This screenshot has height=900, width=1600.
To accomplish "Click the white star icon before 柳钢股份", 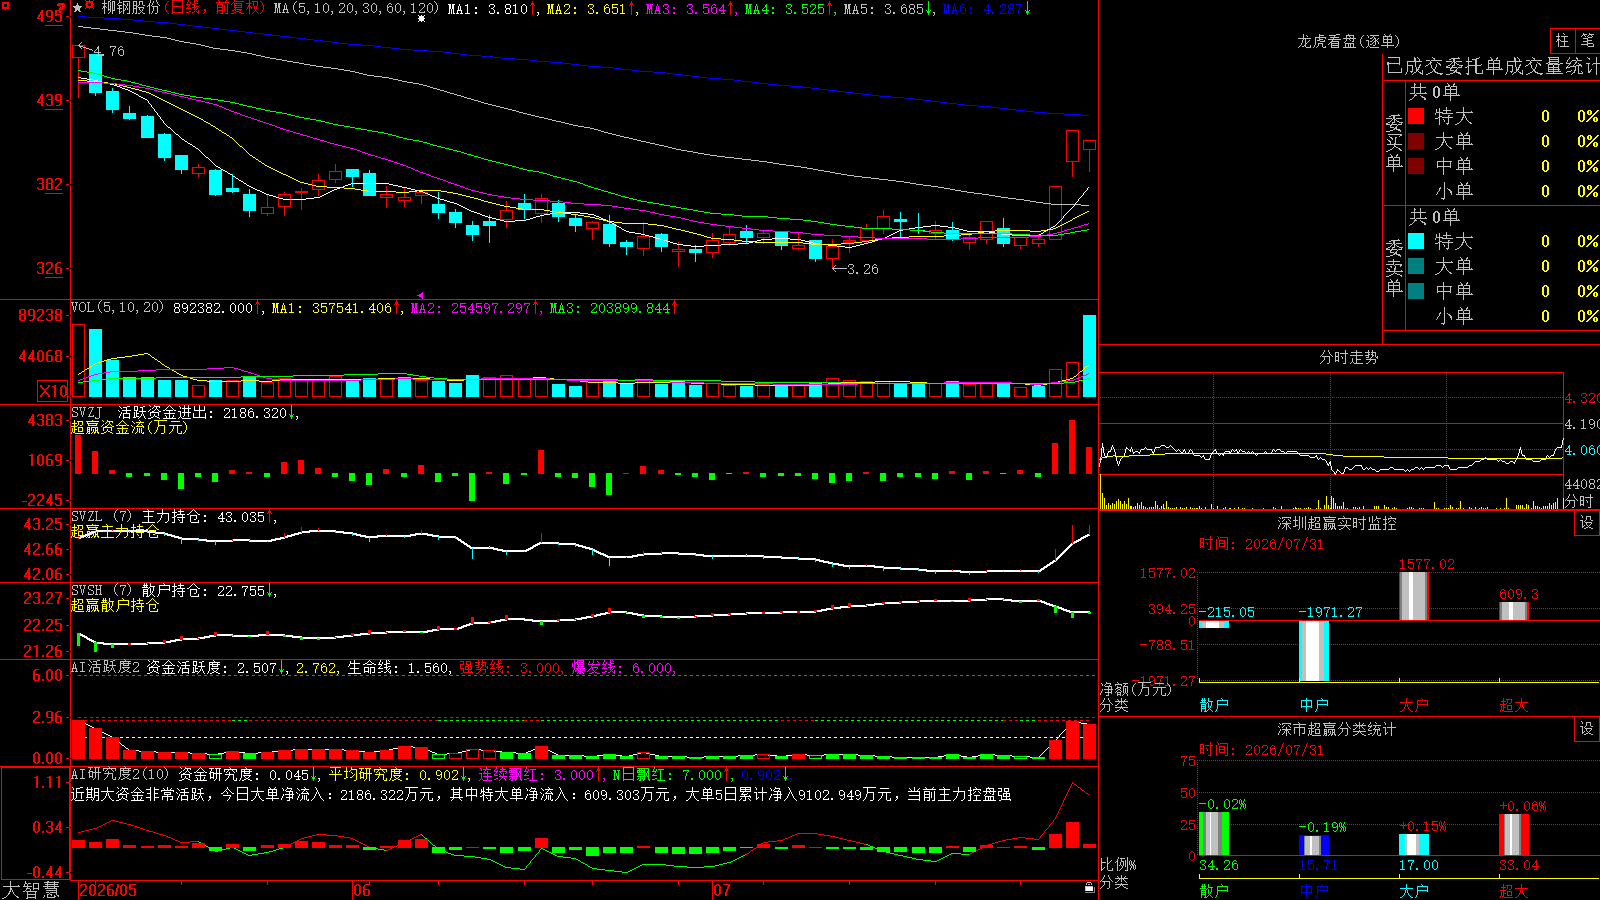I will pos(78,8).
